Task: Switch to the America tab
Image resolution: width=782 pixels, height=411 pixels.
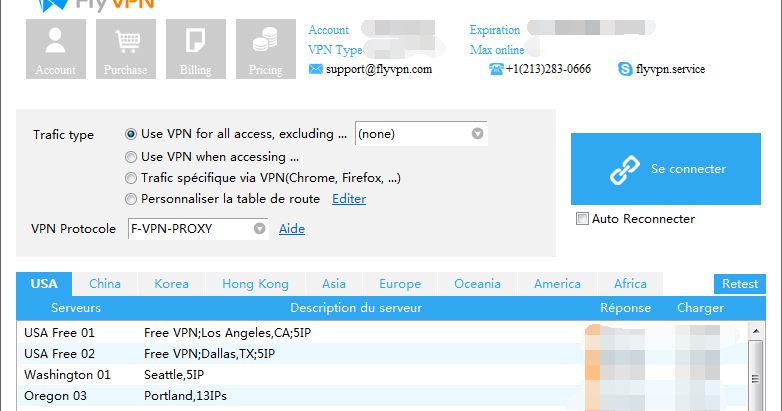Action: pos(557,284)
